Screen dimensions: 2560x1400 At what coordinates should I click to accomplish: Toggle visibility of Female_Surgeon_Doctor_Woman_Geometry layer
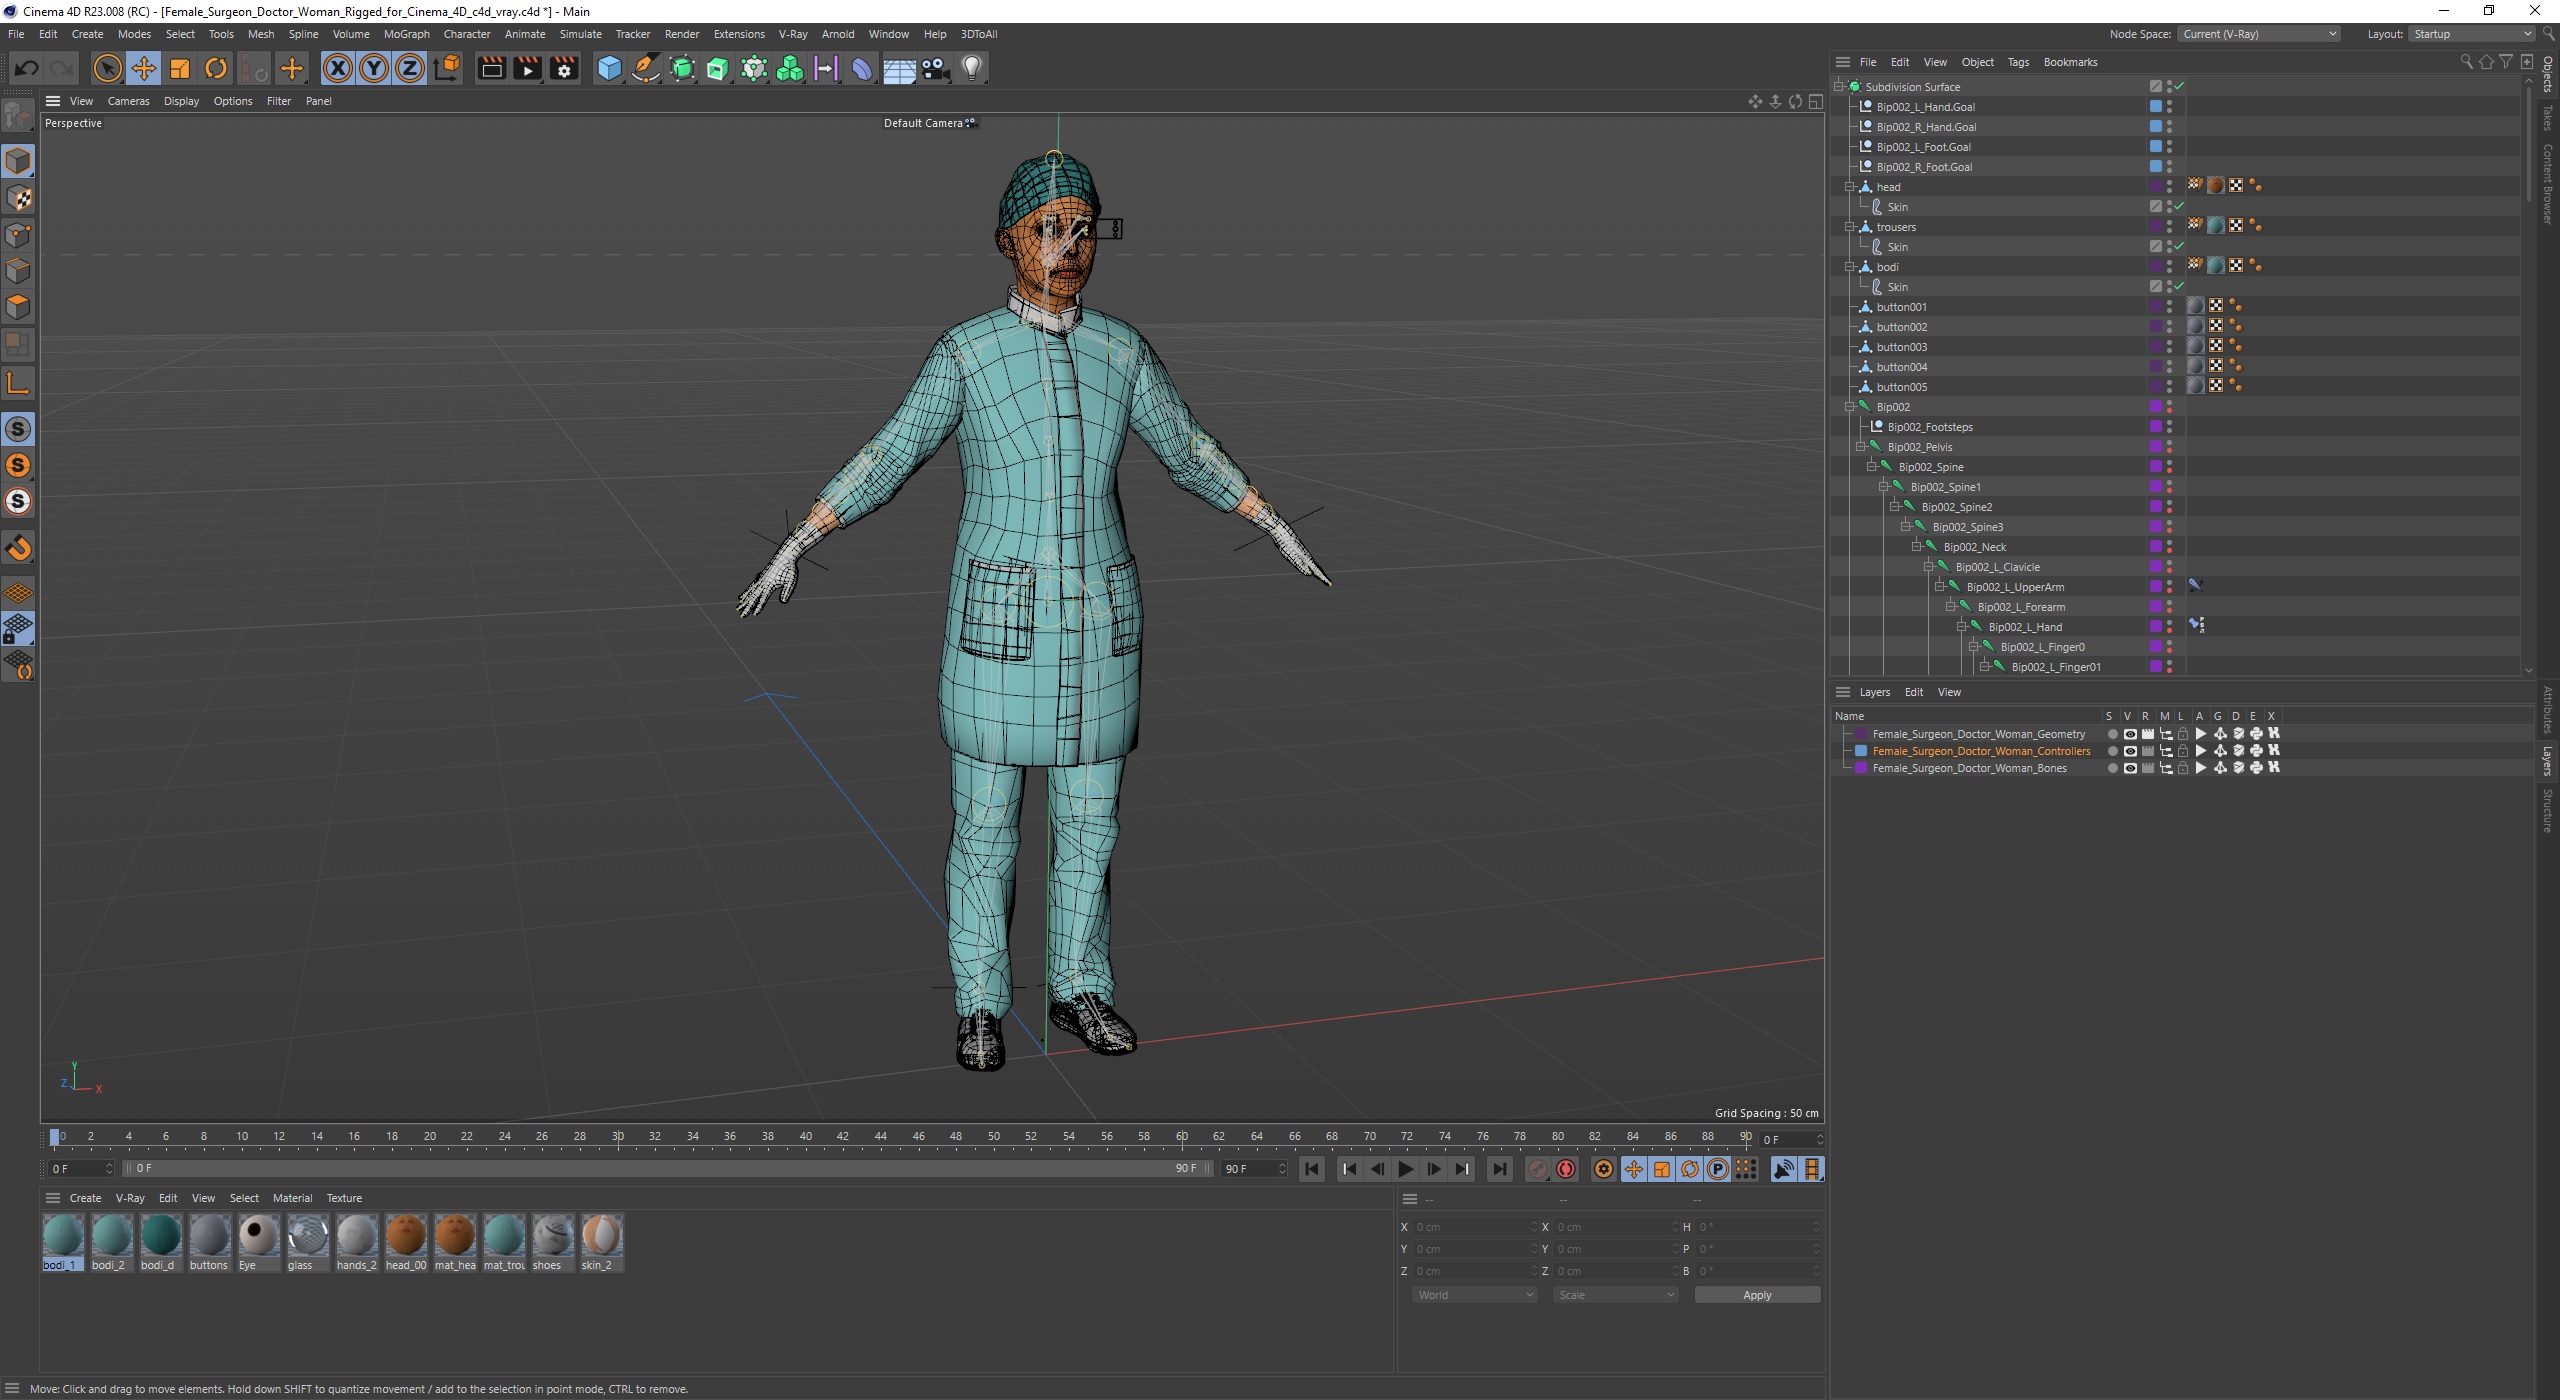point(2126,733)
